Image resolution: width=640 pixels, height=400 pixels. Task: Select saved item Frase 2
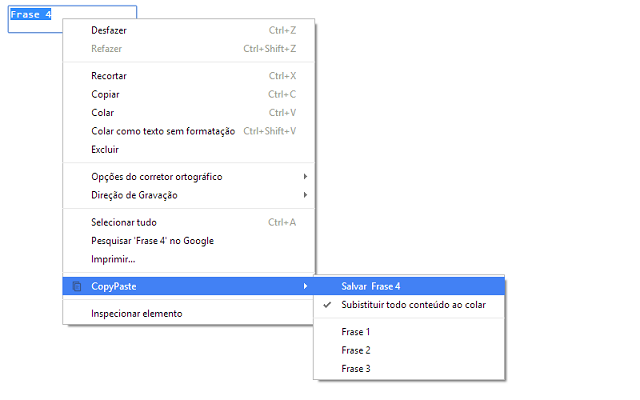pyautogui.click(x=356, y=350)
